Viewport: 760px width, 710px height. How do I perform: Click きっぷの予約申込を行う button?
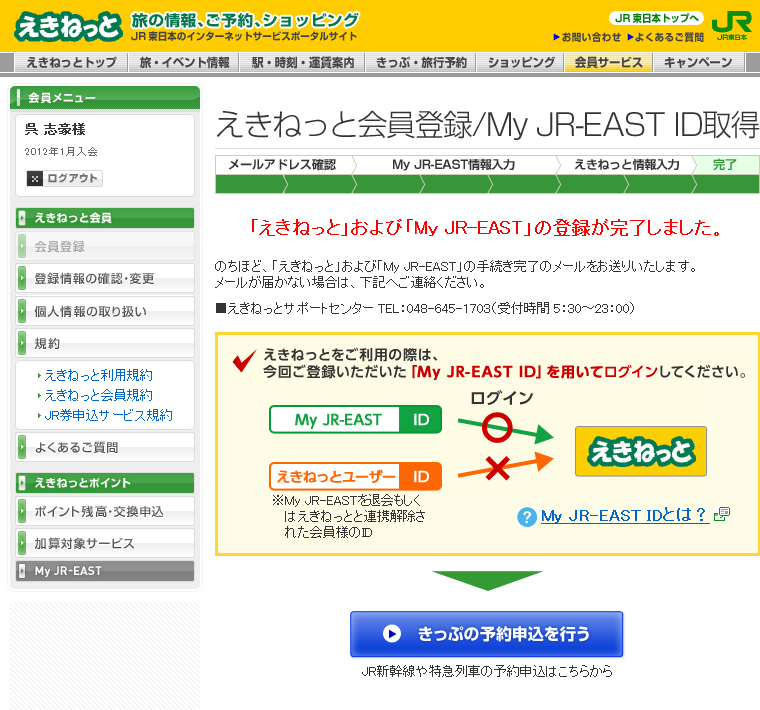pyautogui.click(x=486, y=634)
